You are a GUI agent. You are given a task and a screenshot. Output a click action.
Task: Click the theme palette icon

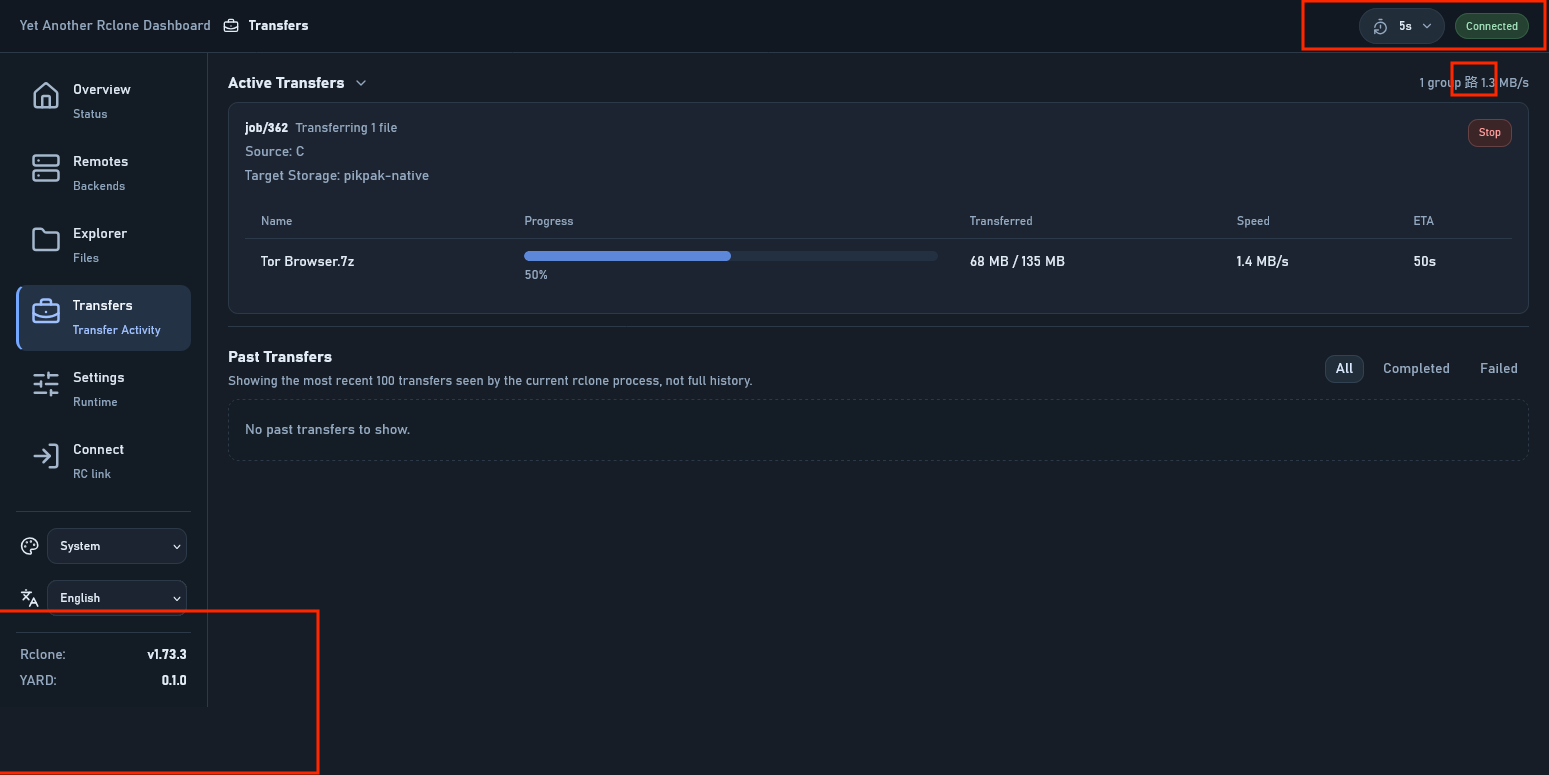[30, 546]
